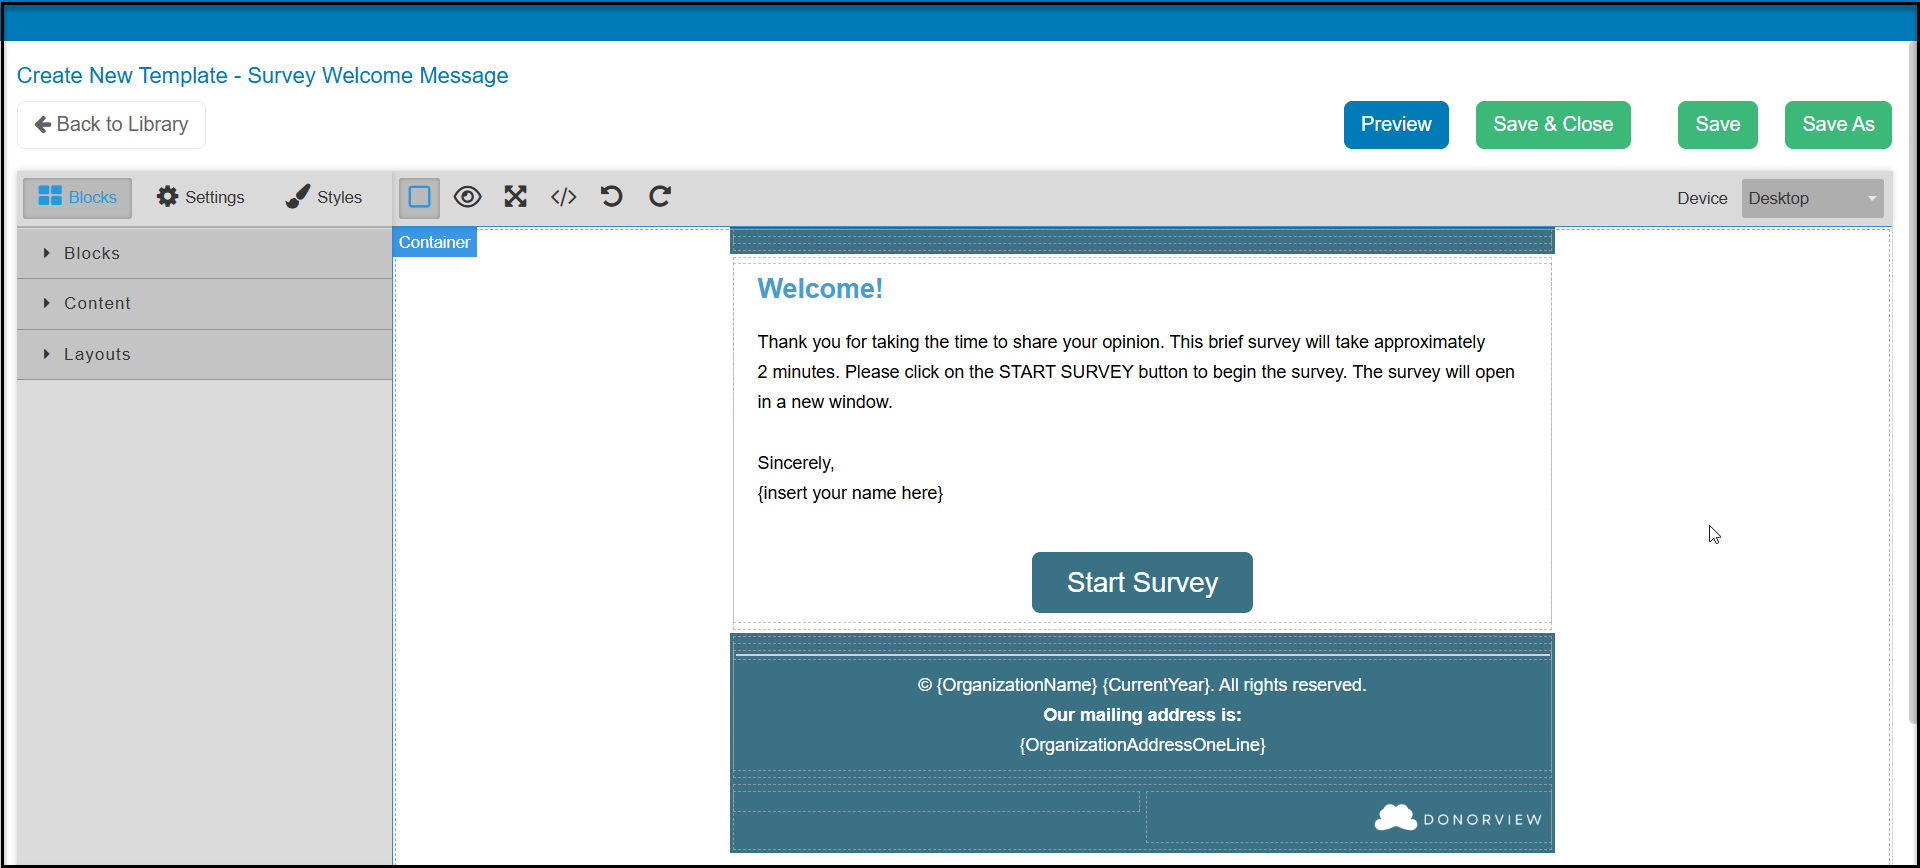Open the Device Desktop dropdown
The height and width of the screenshot is (868, 1920).
(1812, 198)
